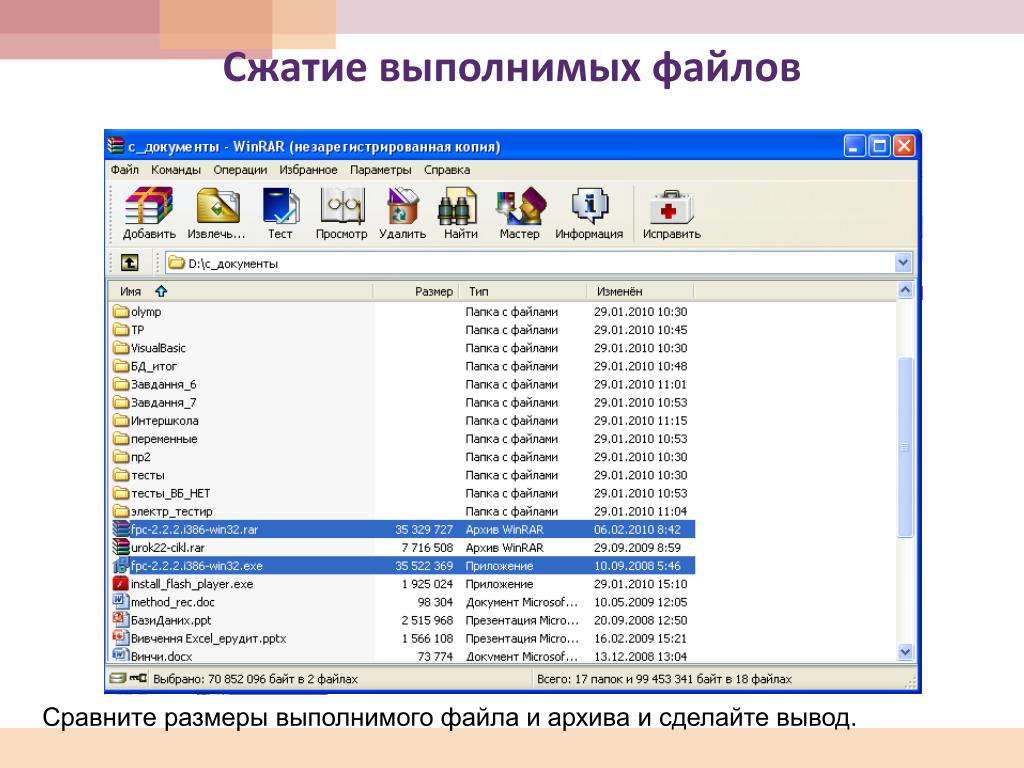Select the переменные folder
Viewport: 1024px width, 768px height.
click(x=155, y=439)
